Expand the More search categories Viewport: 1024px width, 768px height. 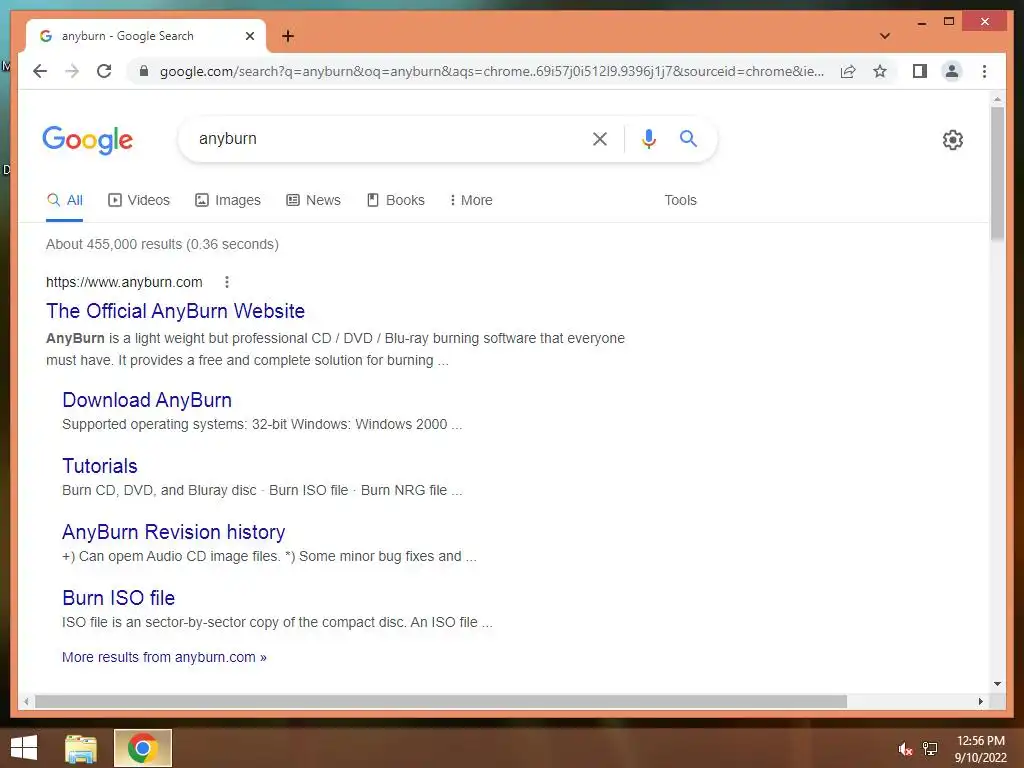471,200
